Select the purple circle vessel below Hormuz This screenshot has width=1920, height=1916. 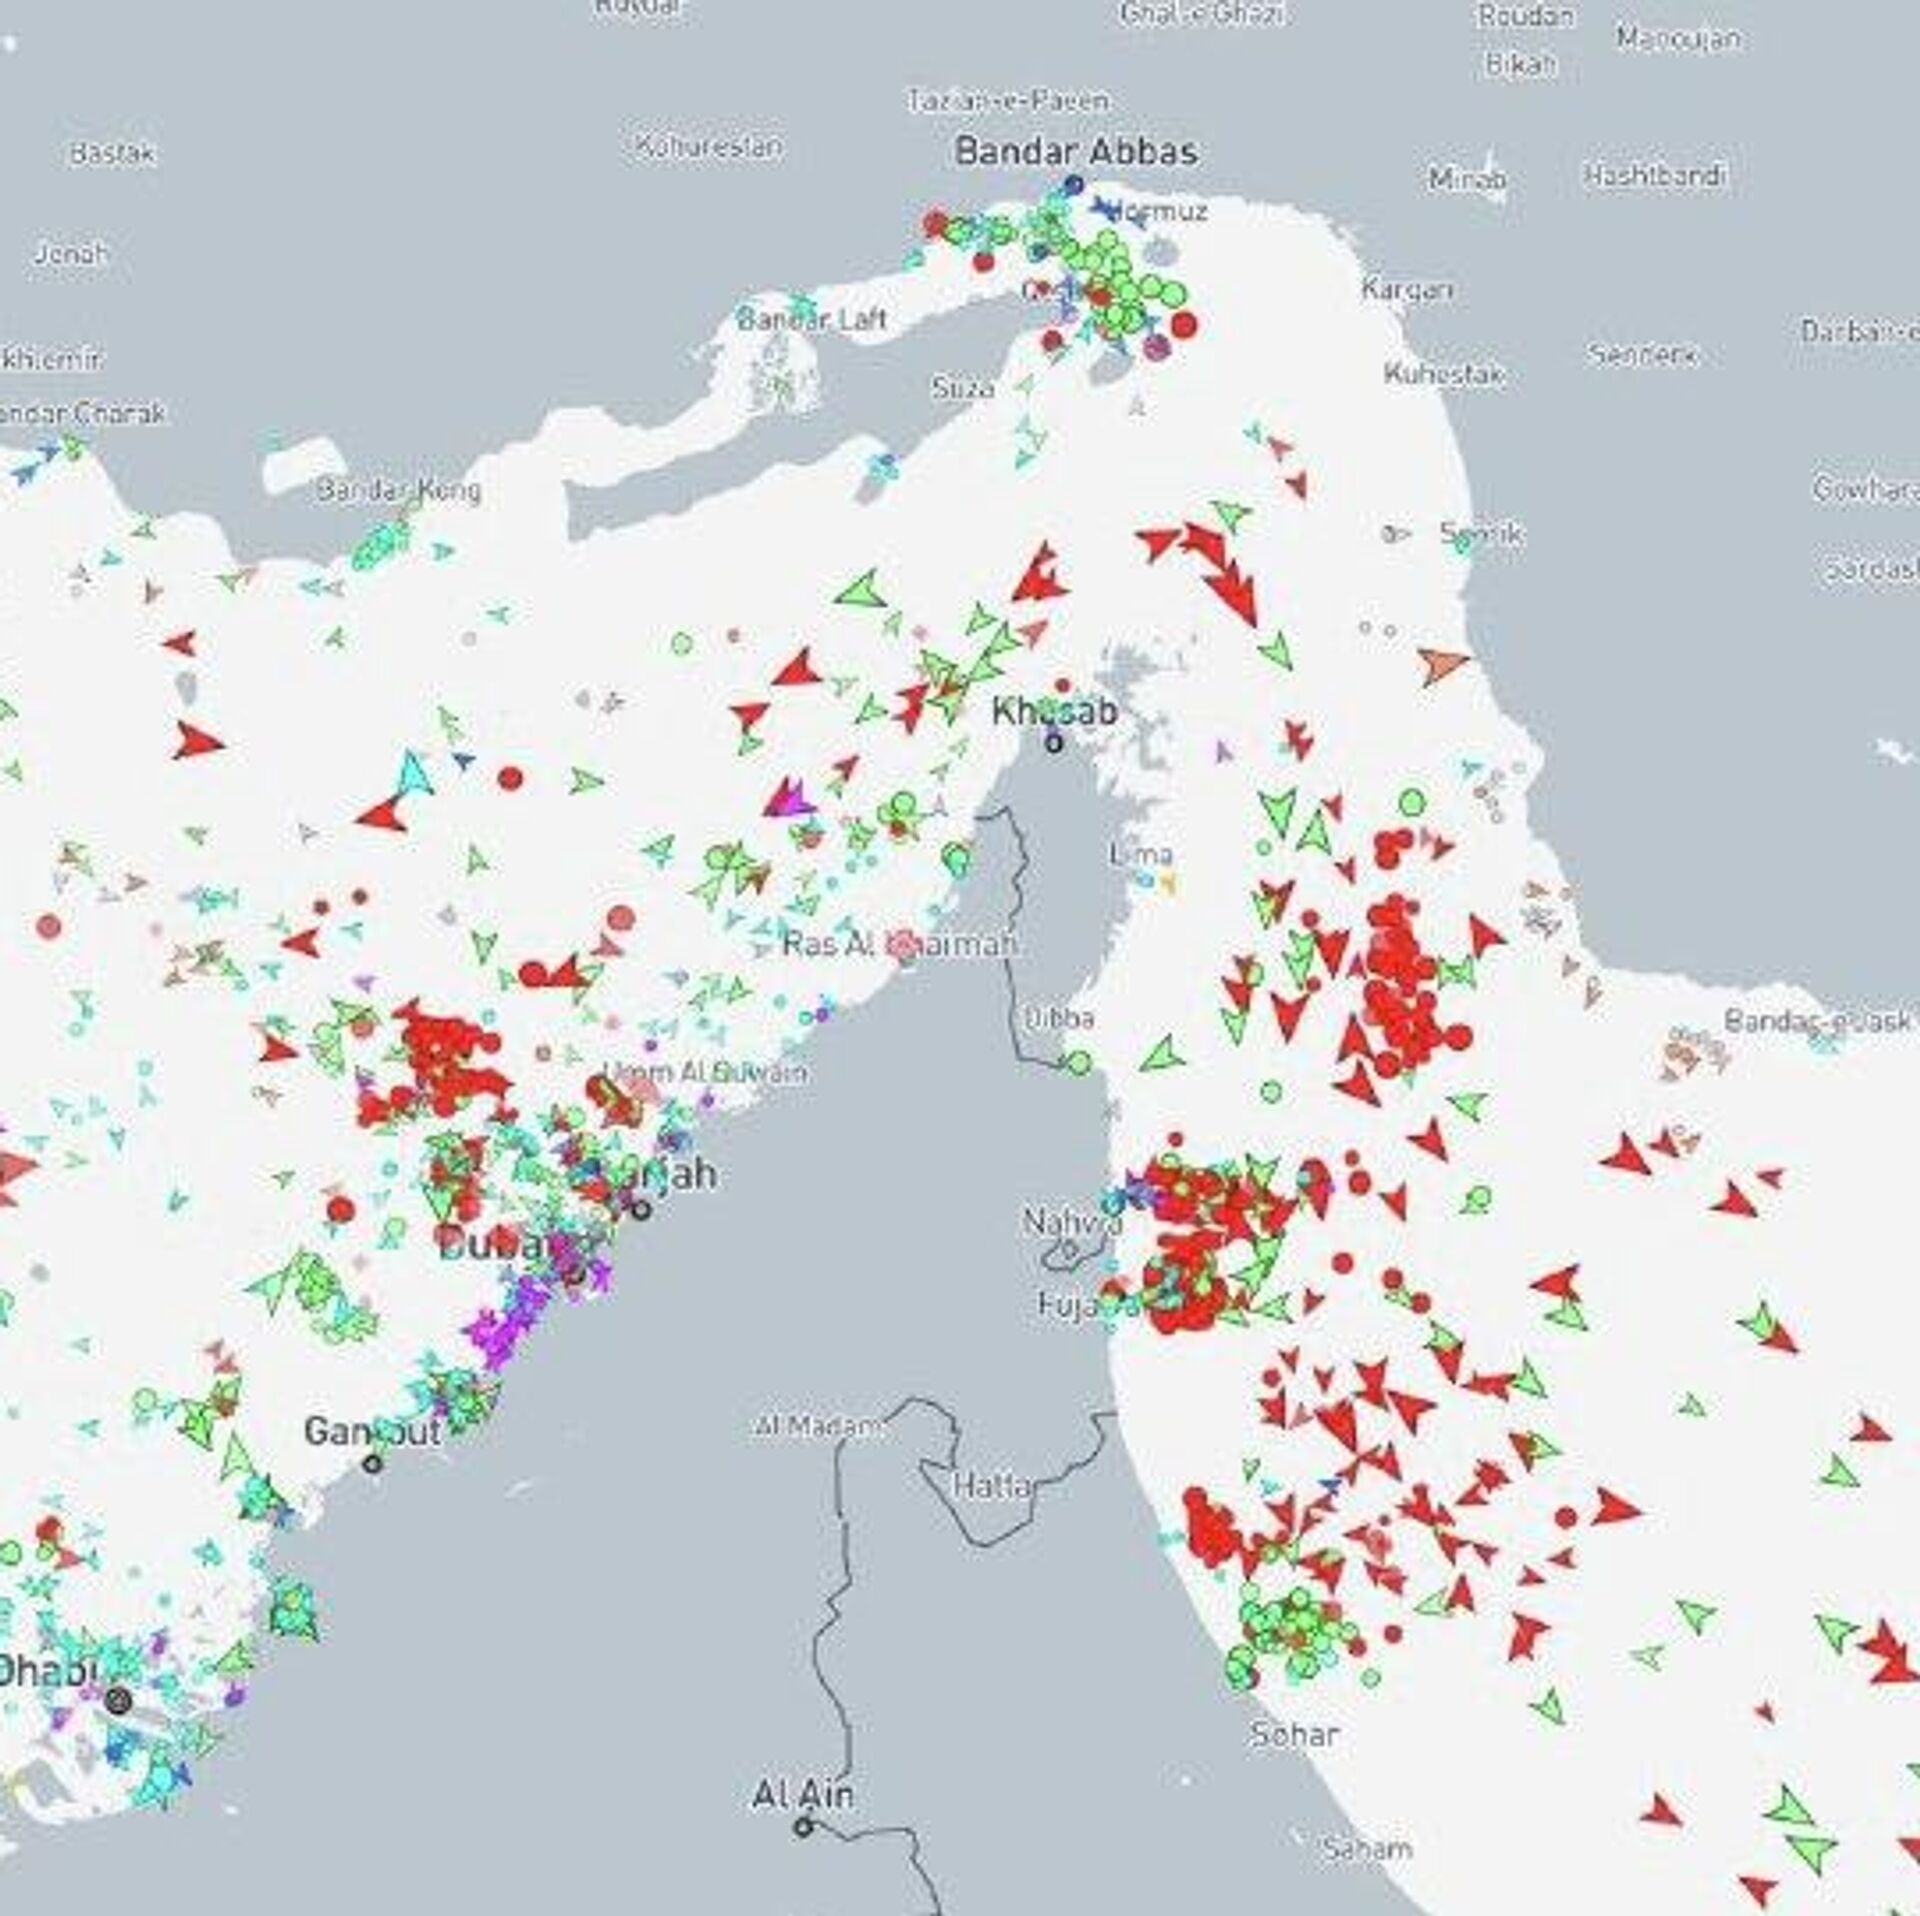pyautogui.click(x=1156, y=349)
